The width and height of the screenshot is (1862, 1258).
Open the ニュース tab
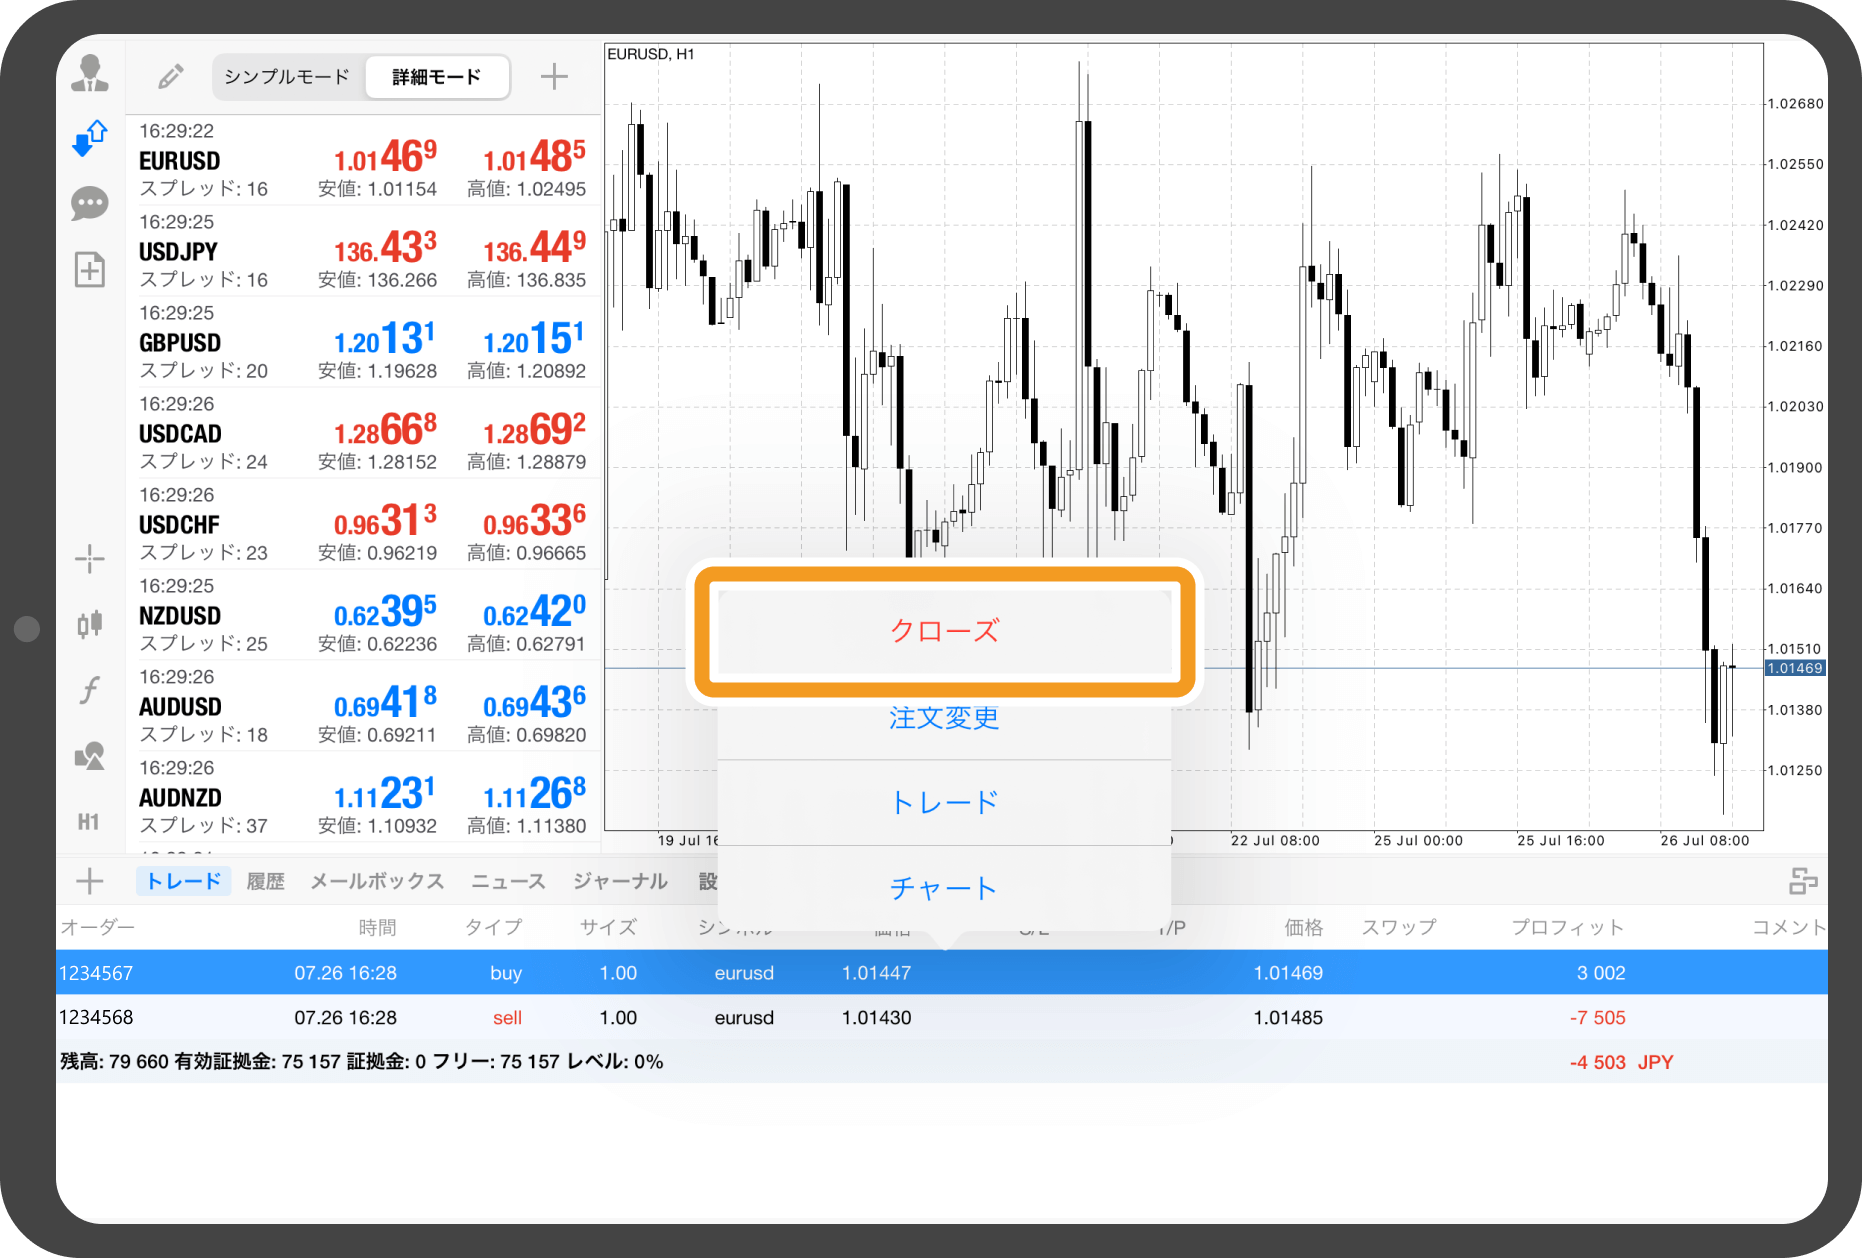click(x=508, y=881)
